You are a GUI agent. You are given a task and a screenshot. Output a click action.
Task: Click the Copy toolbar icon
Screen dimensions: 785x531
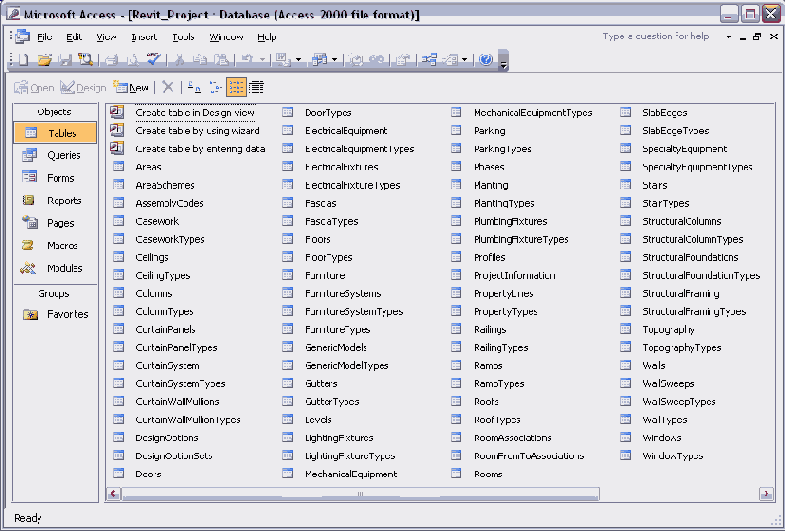(200, 60)
